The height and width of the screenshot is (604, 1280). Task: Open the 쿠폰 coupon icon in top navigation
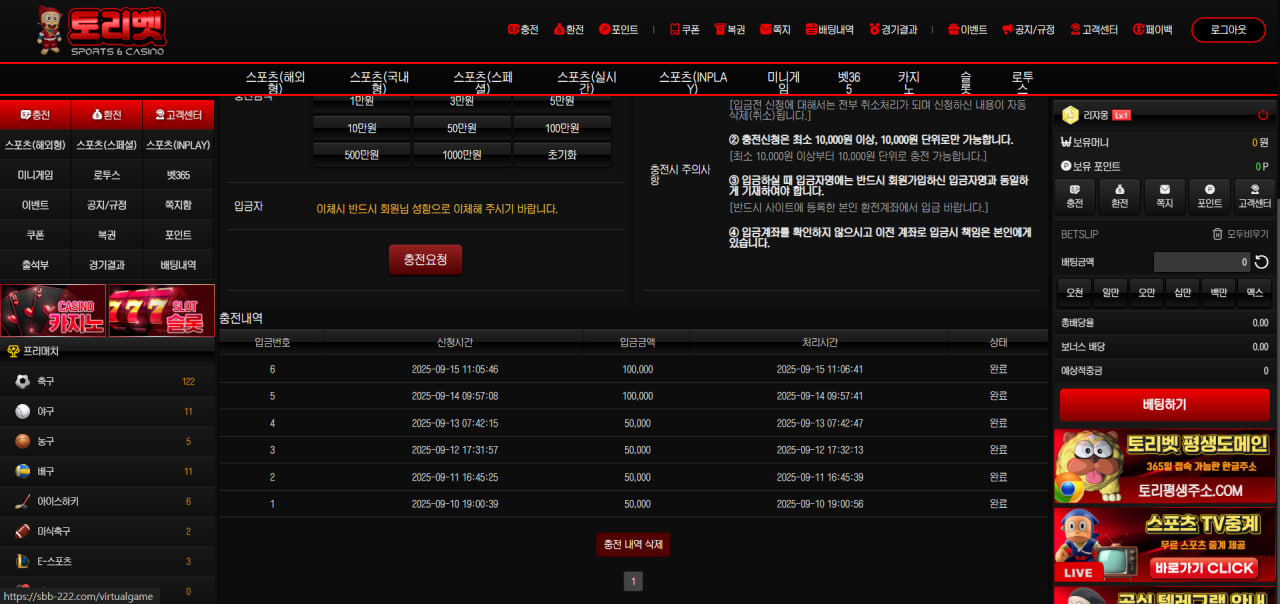[x=675, y=30]
